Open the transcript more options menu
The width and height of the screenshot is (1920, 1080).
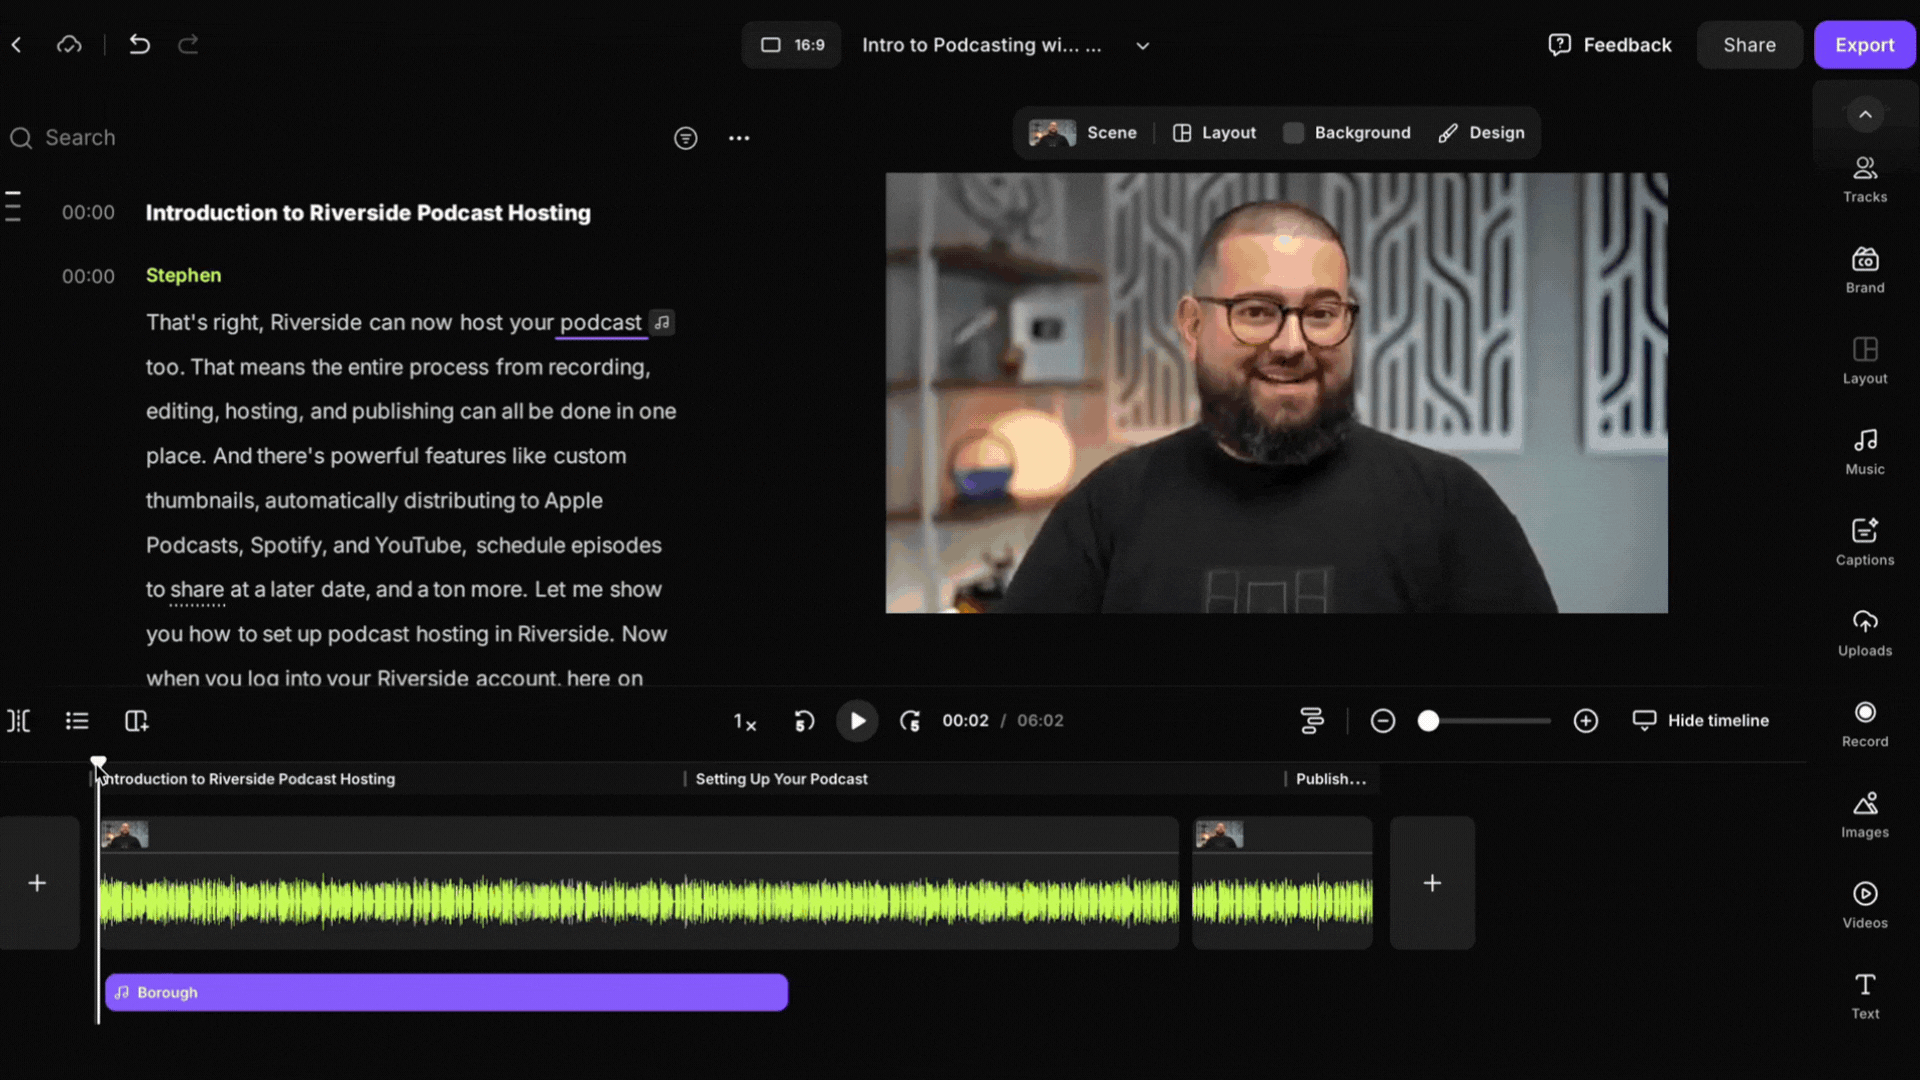(739, 138)
